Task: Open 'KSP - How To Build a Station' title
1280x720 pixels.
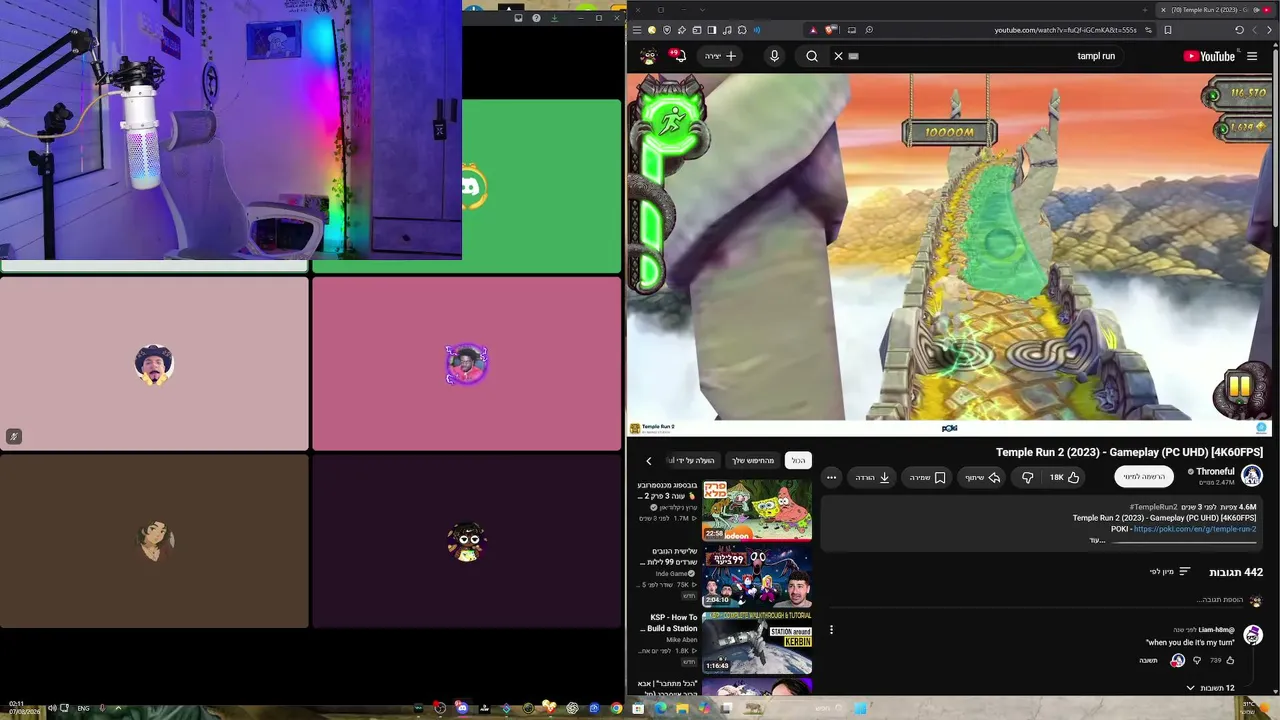Action: tap(672, 623)
